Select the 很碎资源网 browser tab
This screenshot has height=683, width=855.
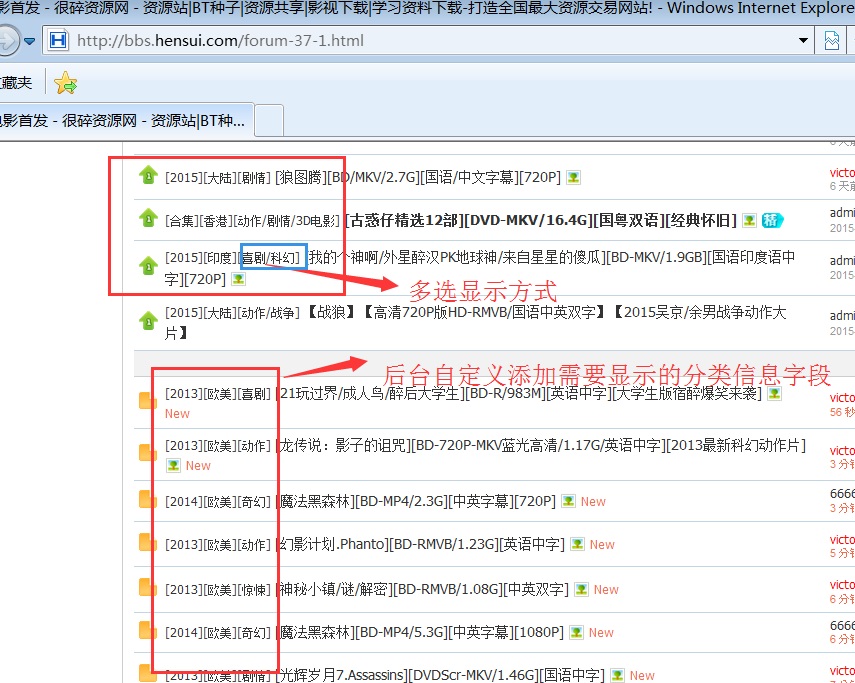point(127,120)
